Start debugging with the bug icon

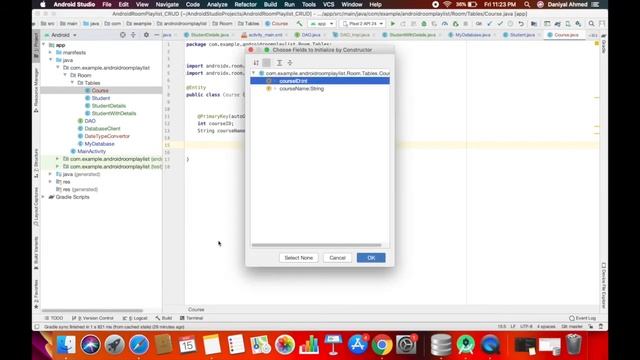(x=424, y=24)
